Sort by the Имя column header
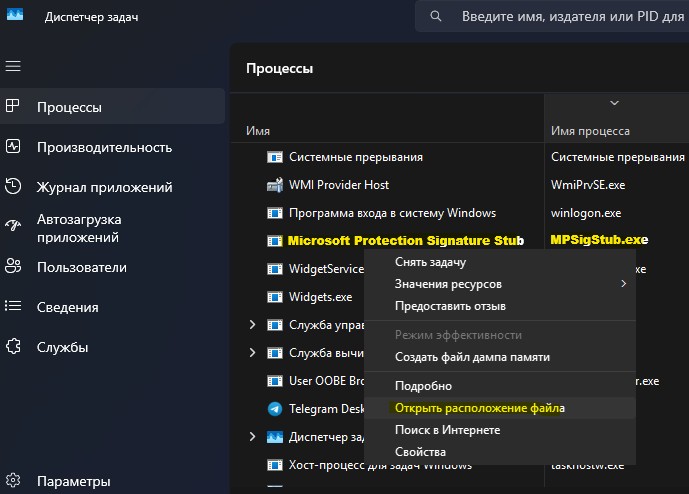Screen dimensions: 689x494 [257, 131]
